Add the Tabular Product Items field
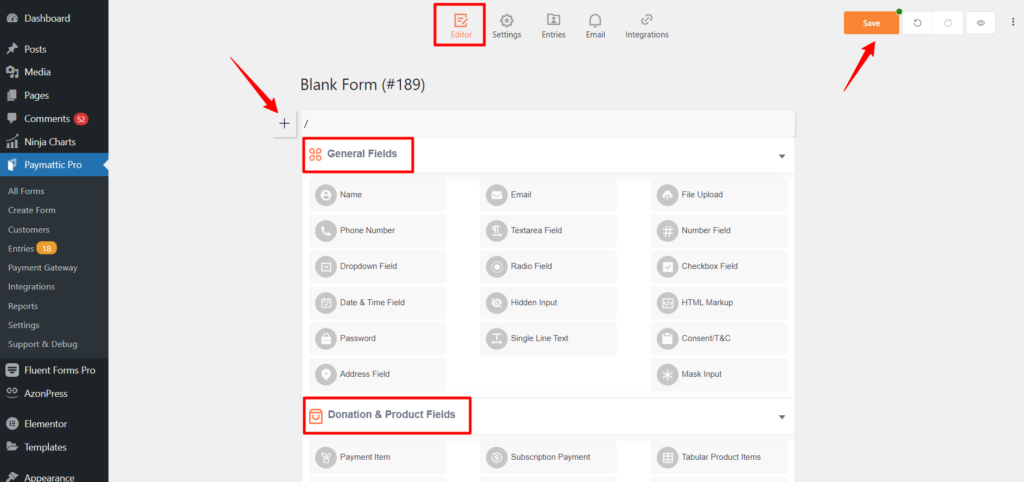This screenshot has height=482, width=1024. (x=719, y=457)
